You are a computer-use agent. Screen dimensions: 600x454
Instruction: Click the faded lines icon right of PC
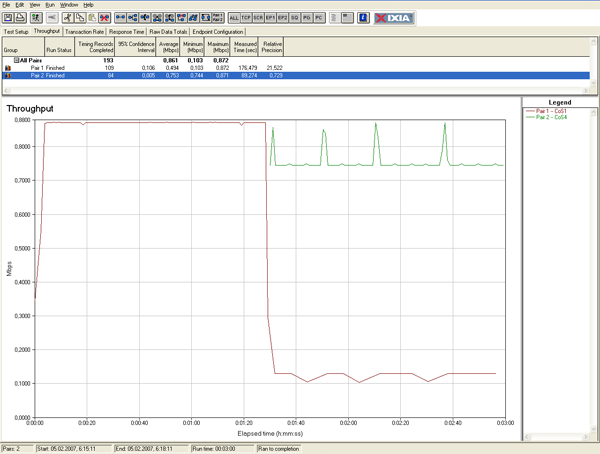pos(334,18)
